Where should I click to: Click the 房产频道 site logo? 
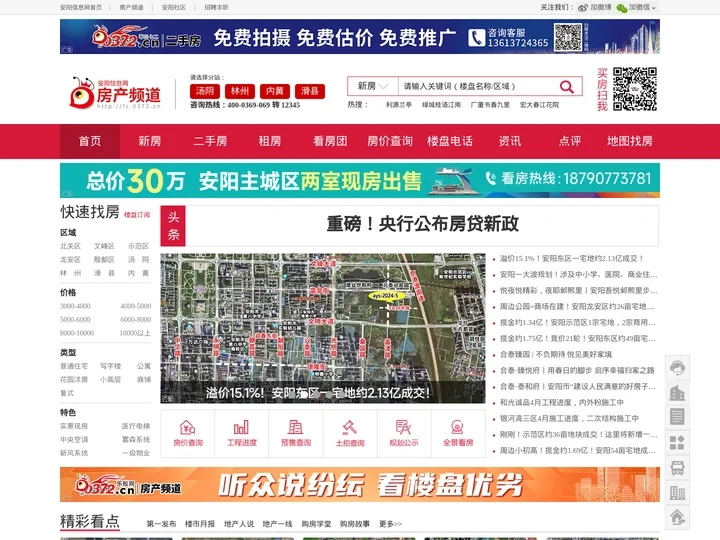click(115, 93)
